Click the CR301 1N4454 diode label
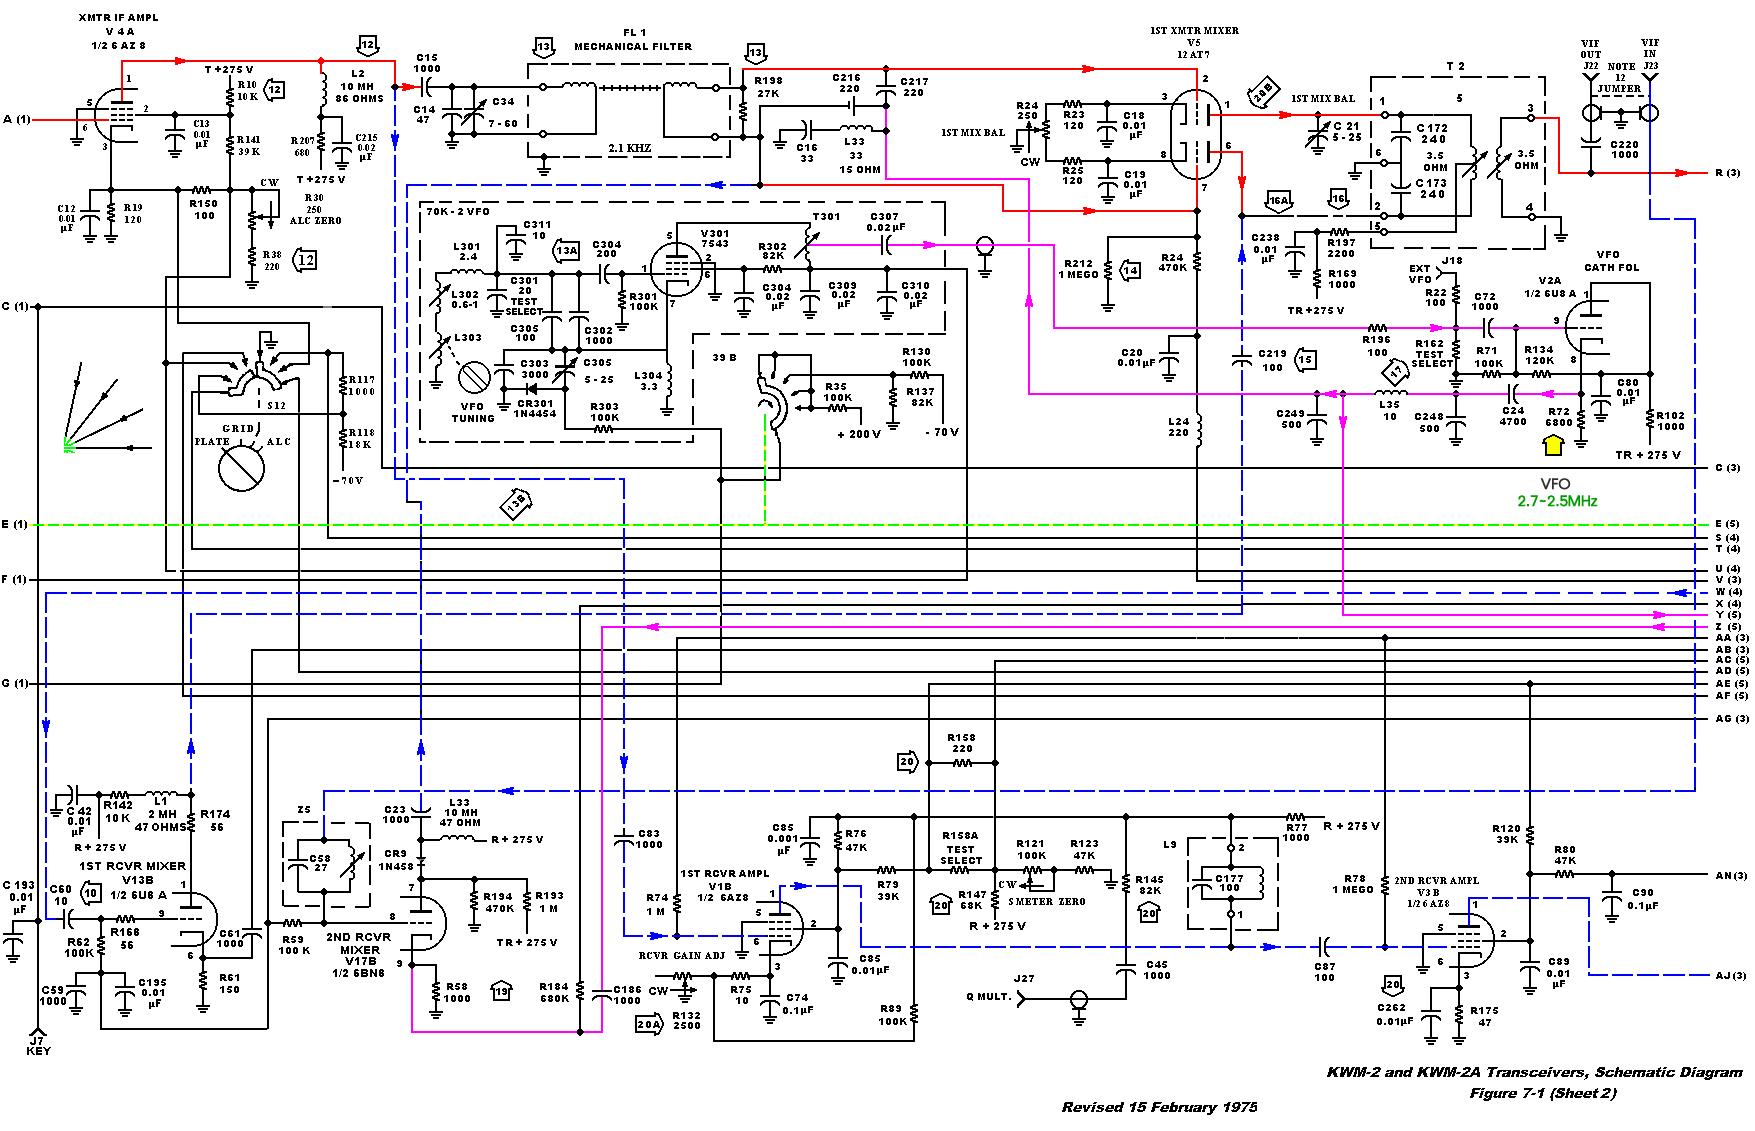The image size is (1755, 1131). point(536,409)
